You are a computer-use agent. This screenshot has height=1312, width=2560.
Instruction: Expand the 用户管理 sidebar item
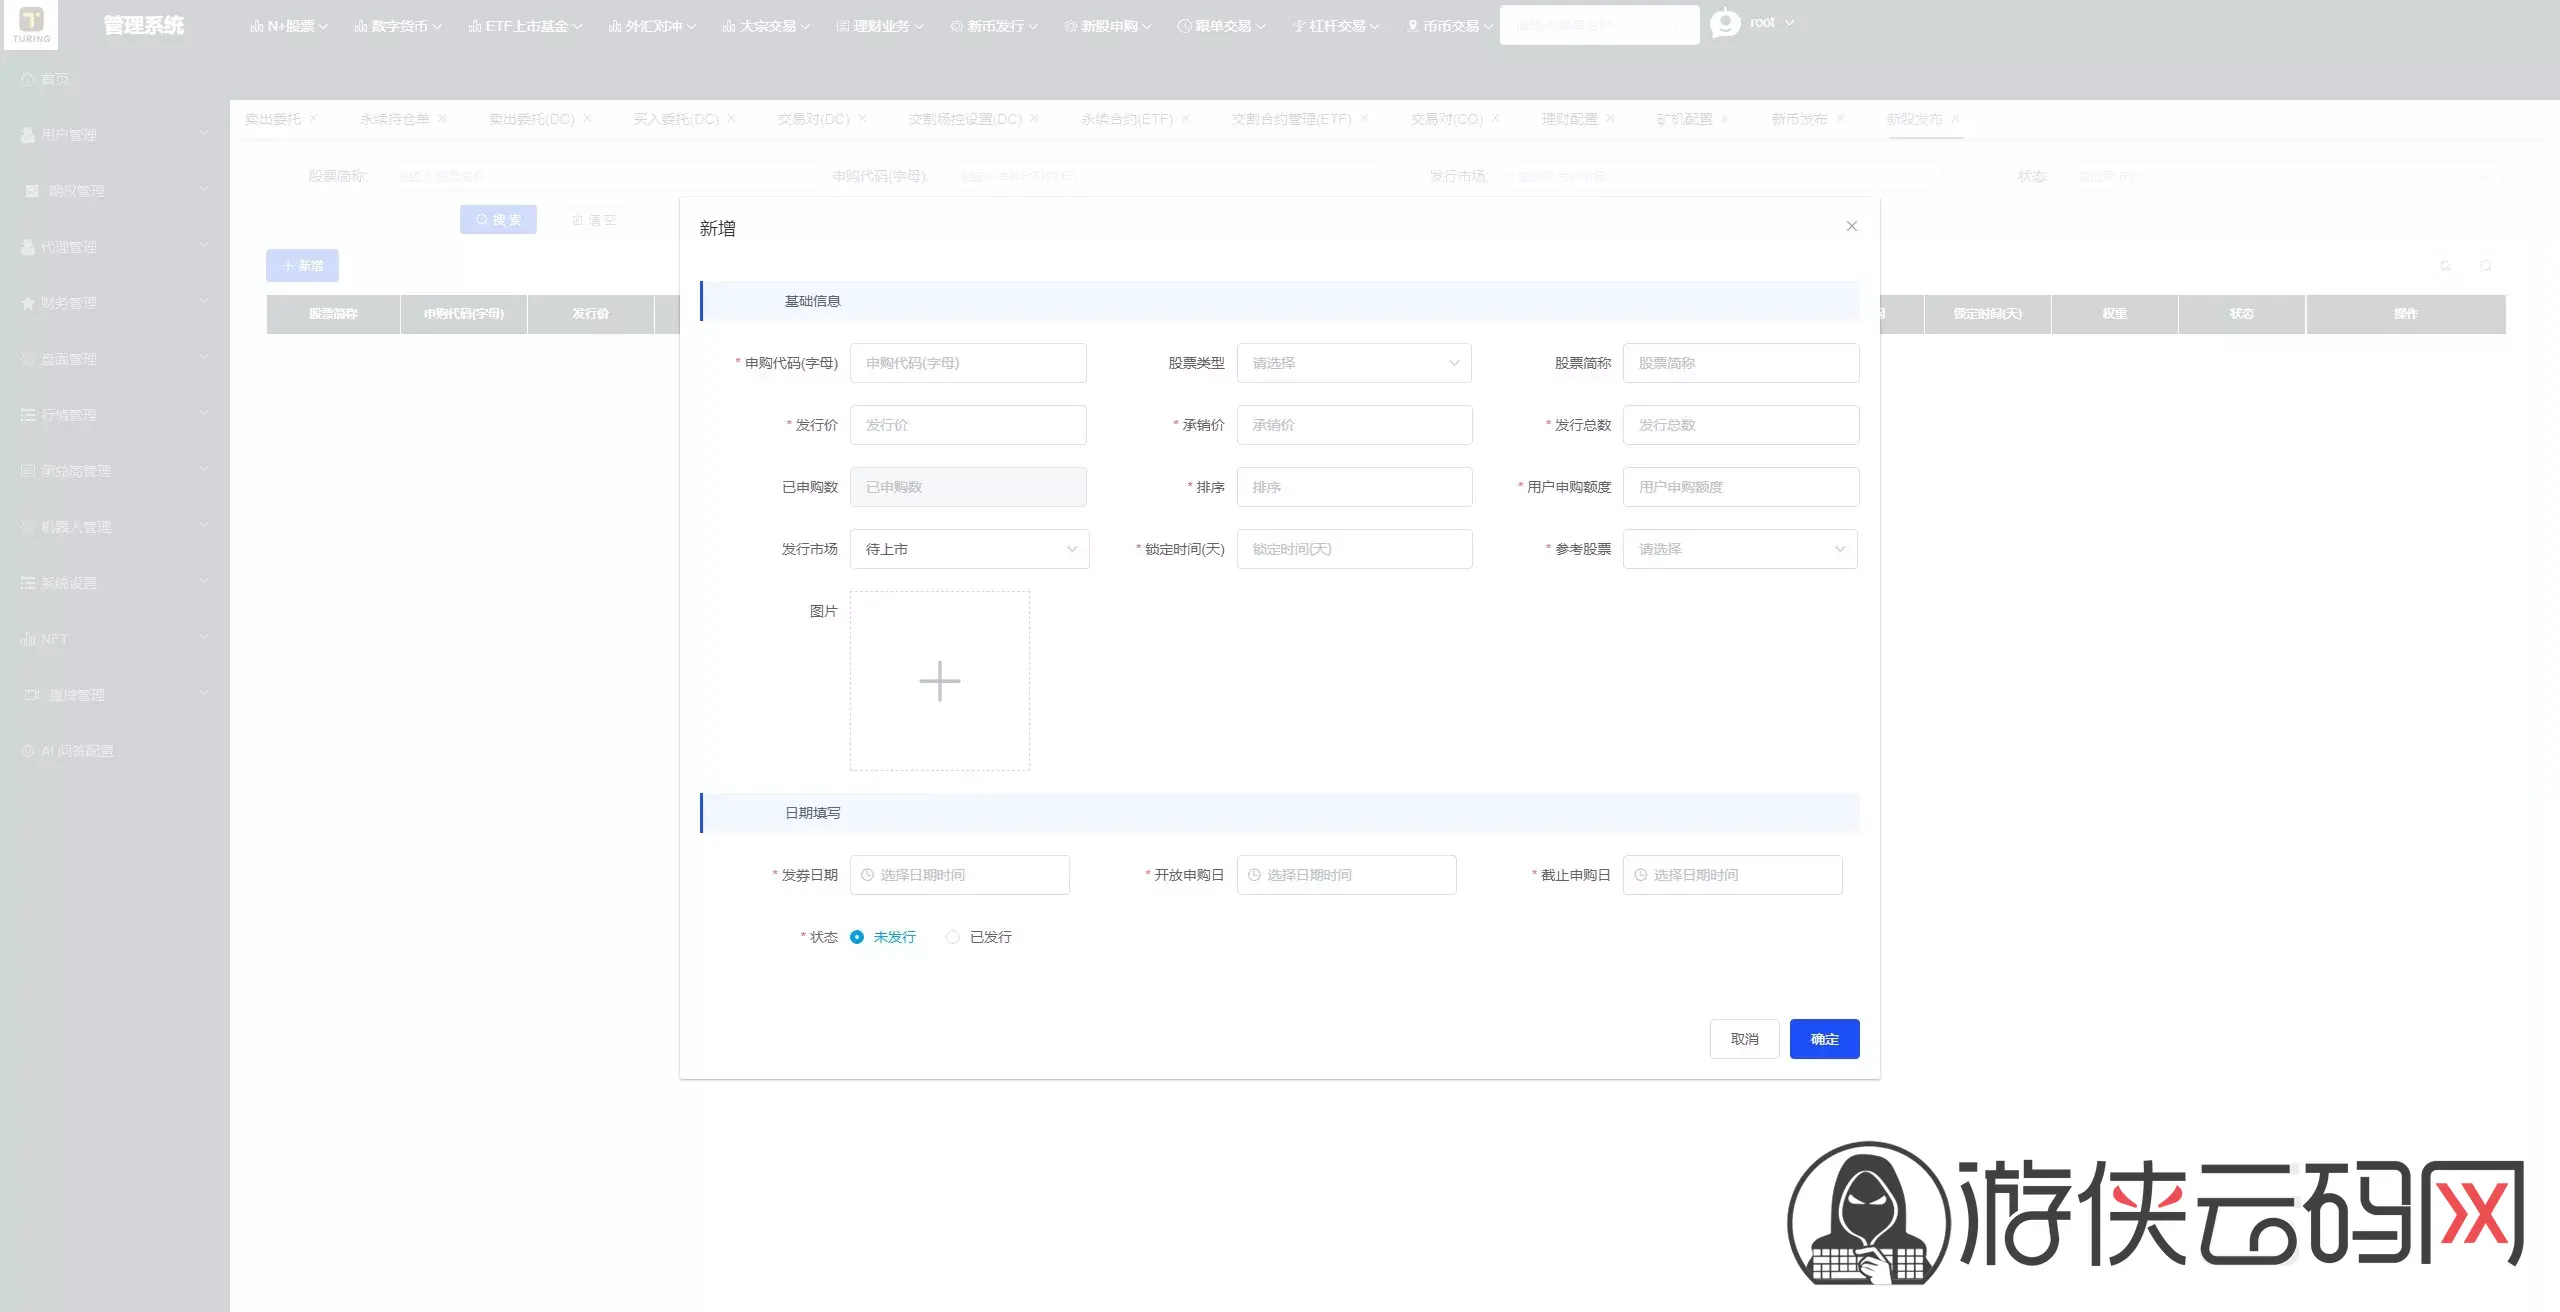[x=115, y=134]
